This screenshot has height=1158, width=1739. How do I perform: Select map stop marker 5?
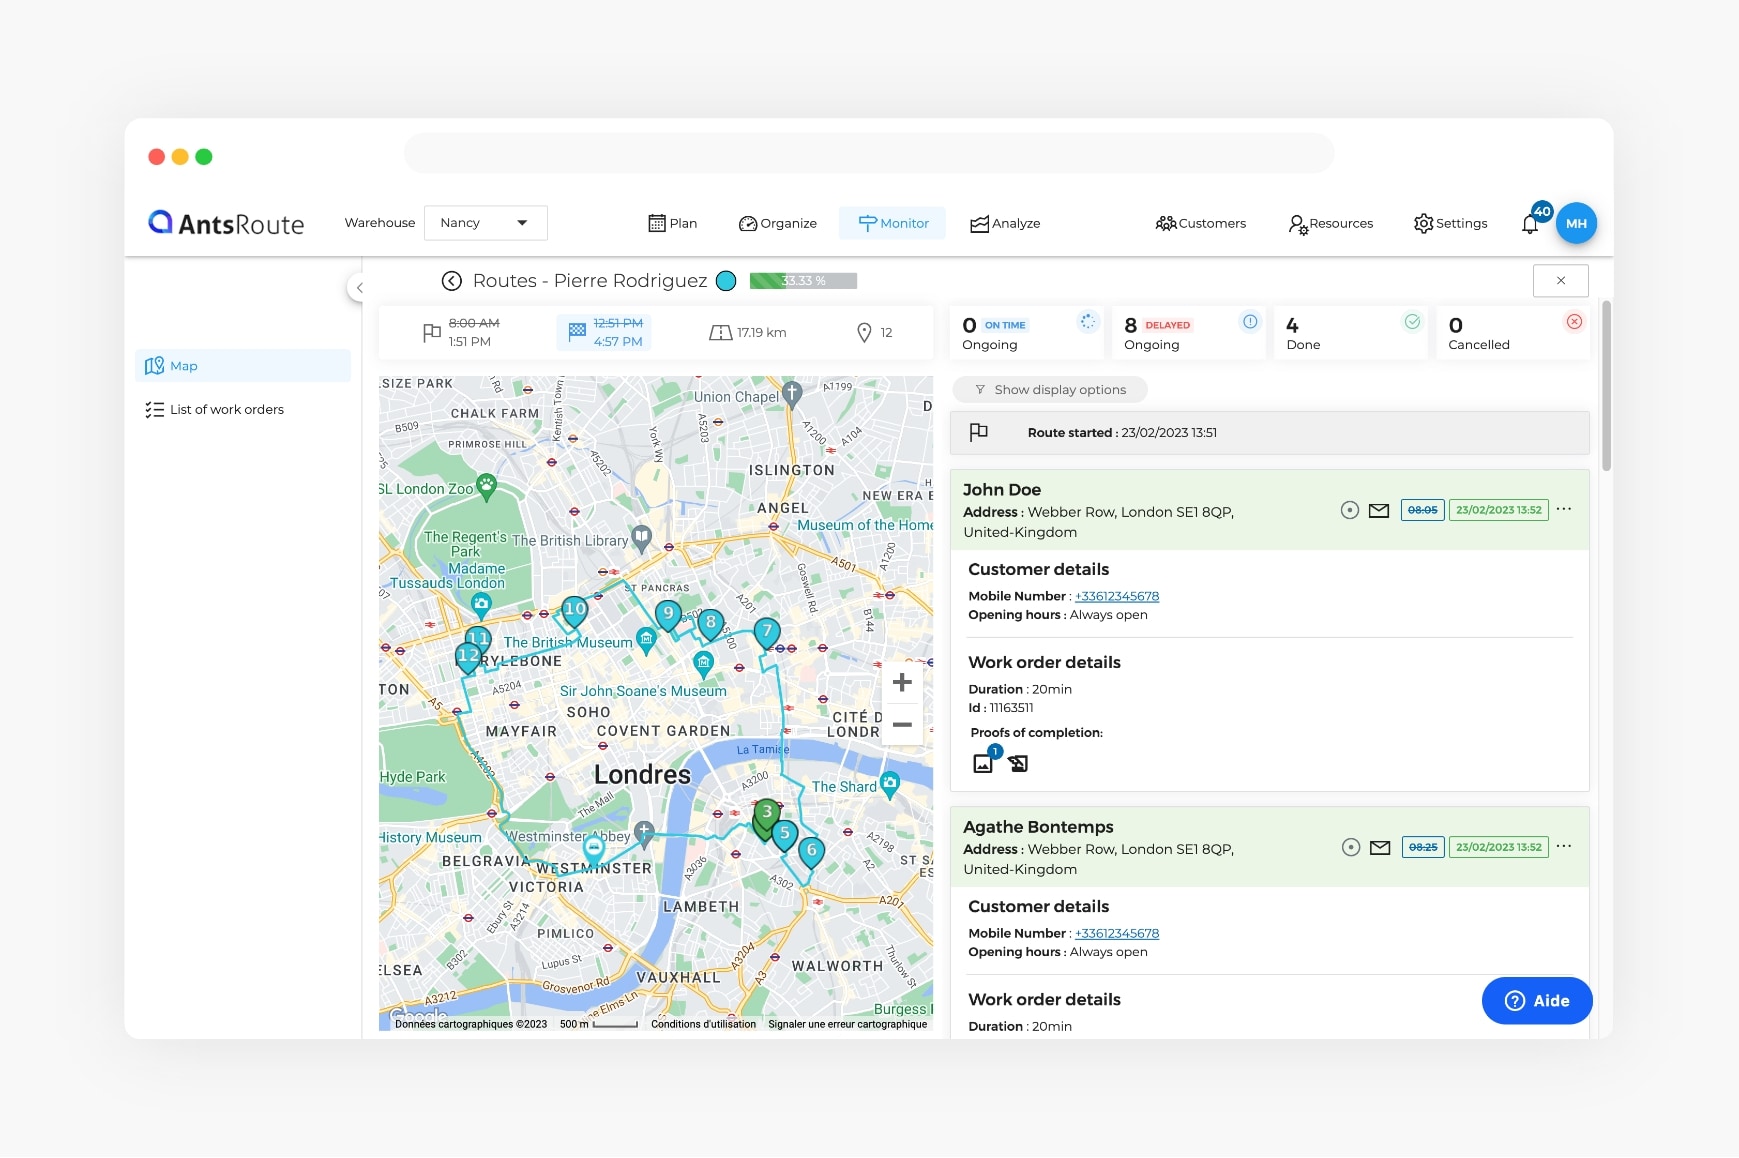tap(785, 835)
